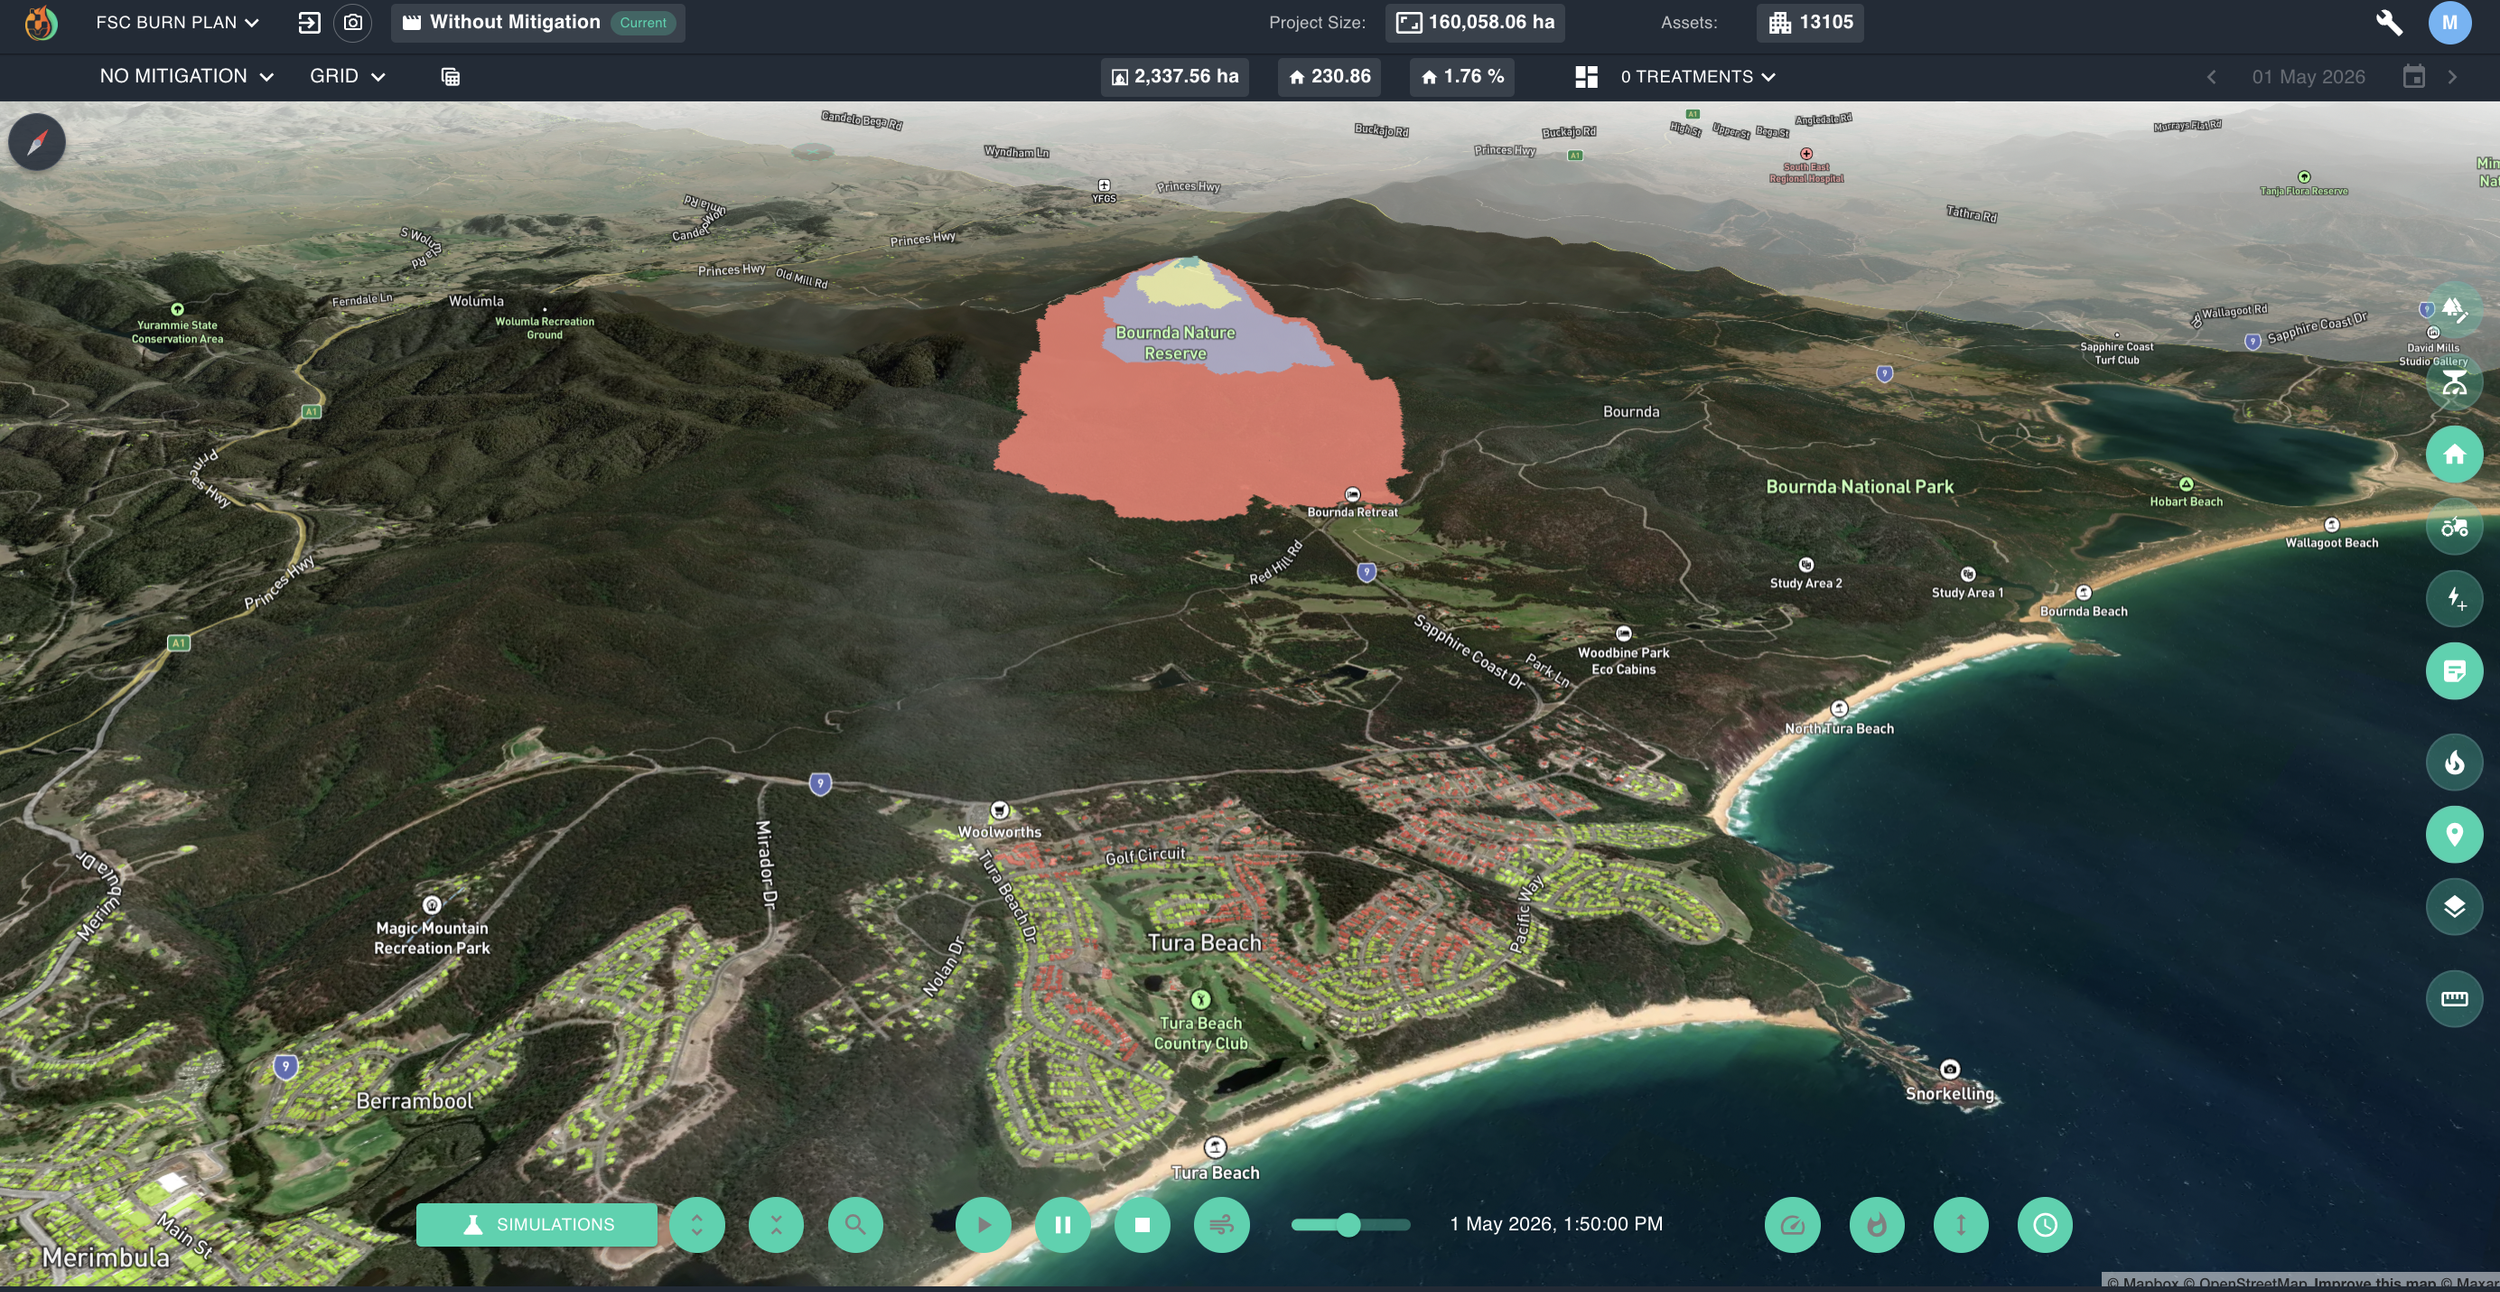Click the Snorkelling camera marker

[x=1950, y=1069]
